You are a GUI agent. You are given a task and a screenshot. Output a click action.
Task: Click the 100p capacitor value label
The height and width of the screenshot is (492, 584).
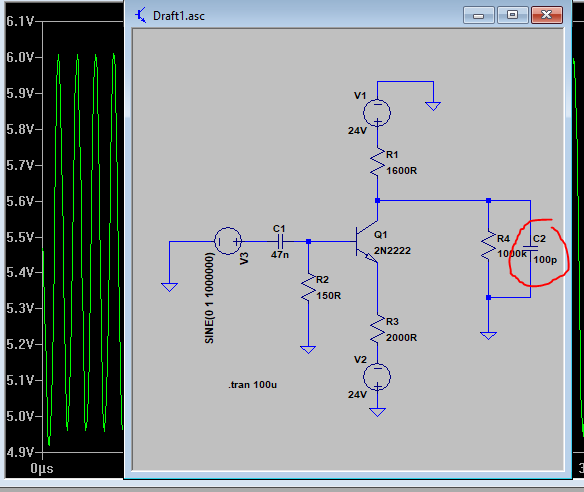click(x=545, y=260)
